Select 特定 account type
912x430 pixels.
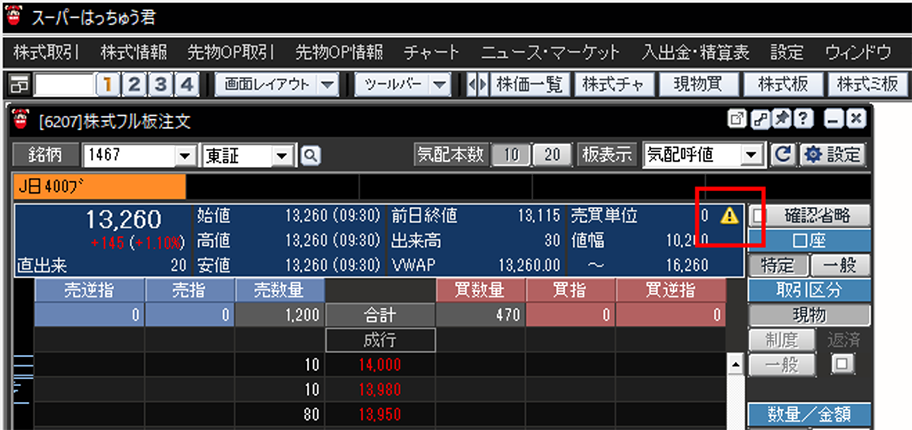coord(777,265)
